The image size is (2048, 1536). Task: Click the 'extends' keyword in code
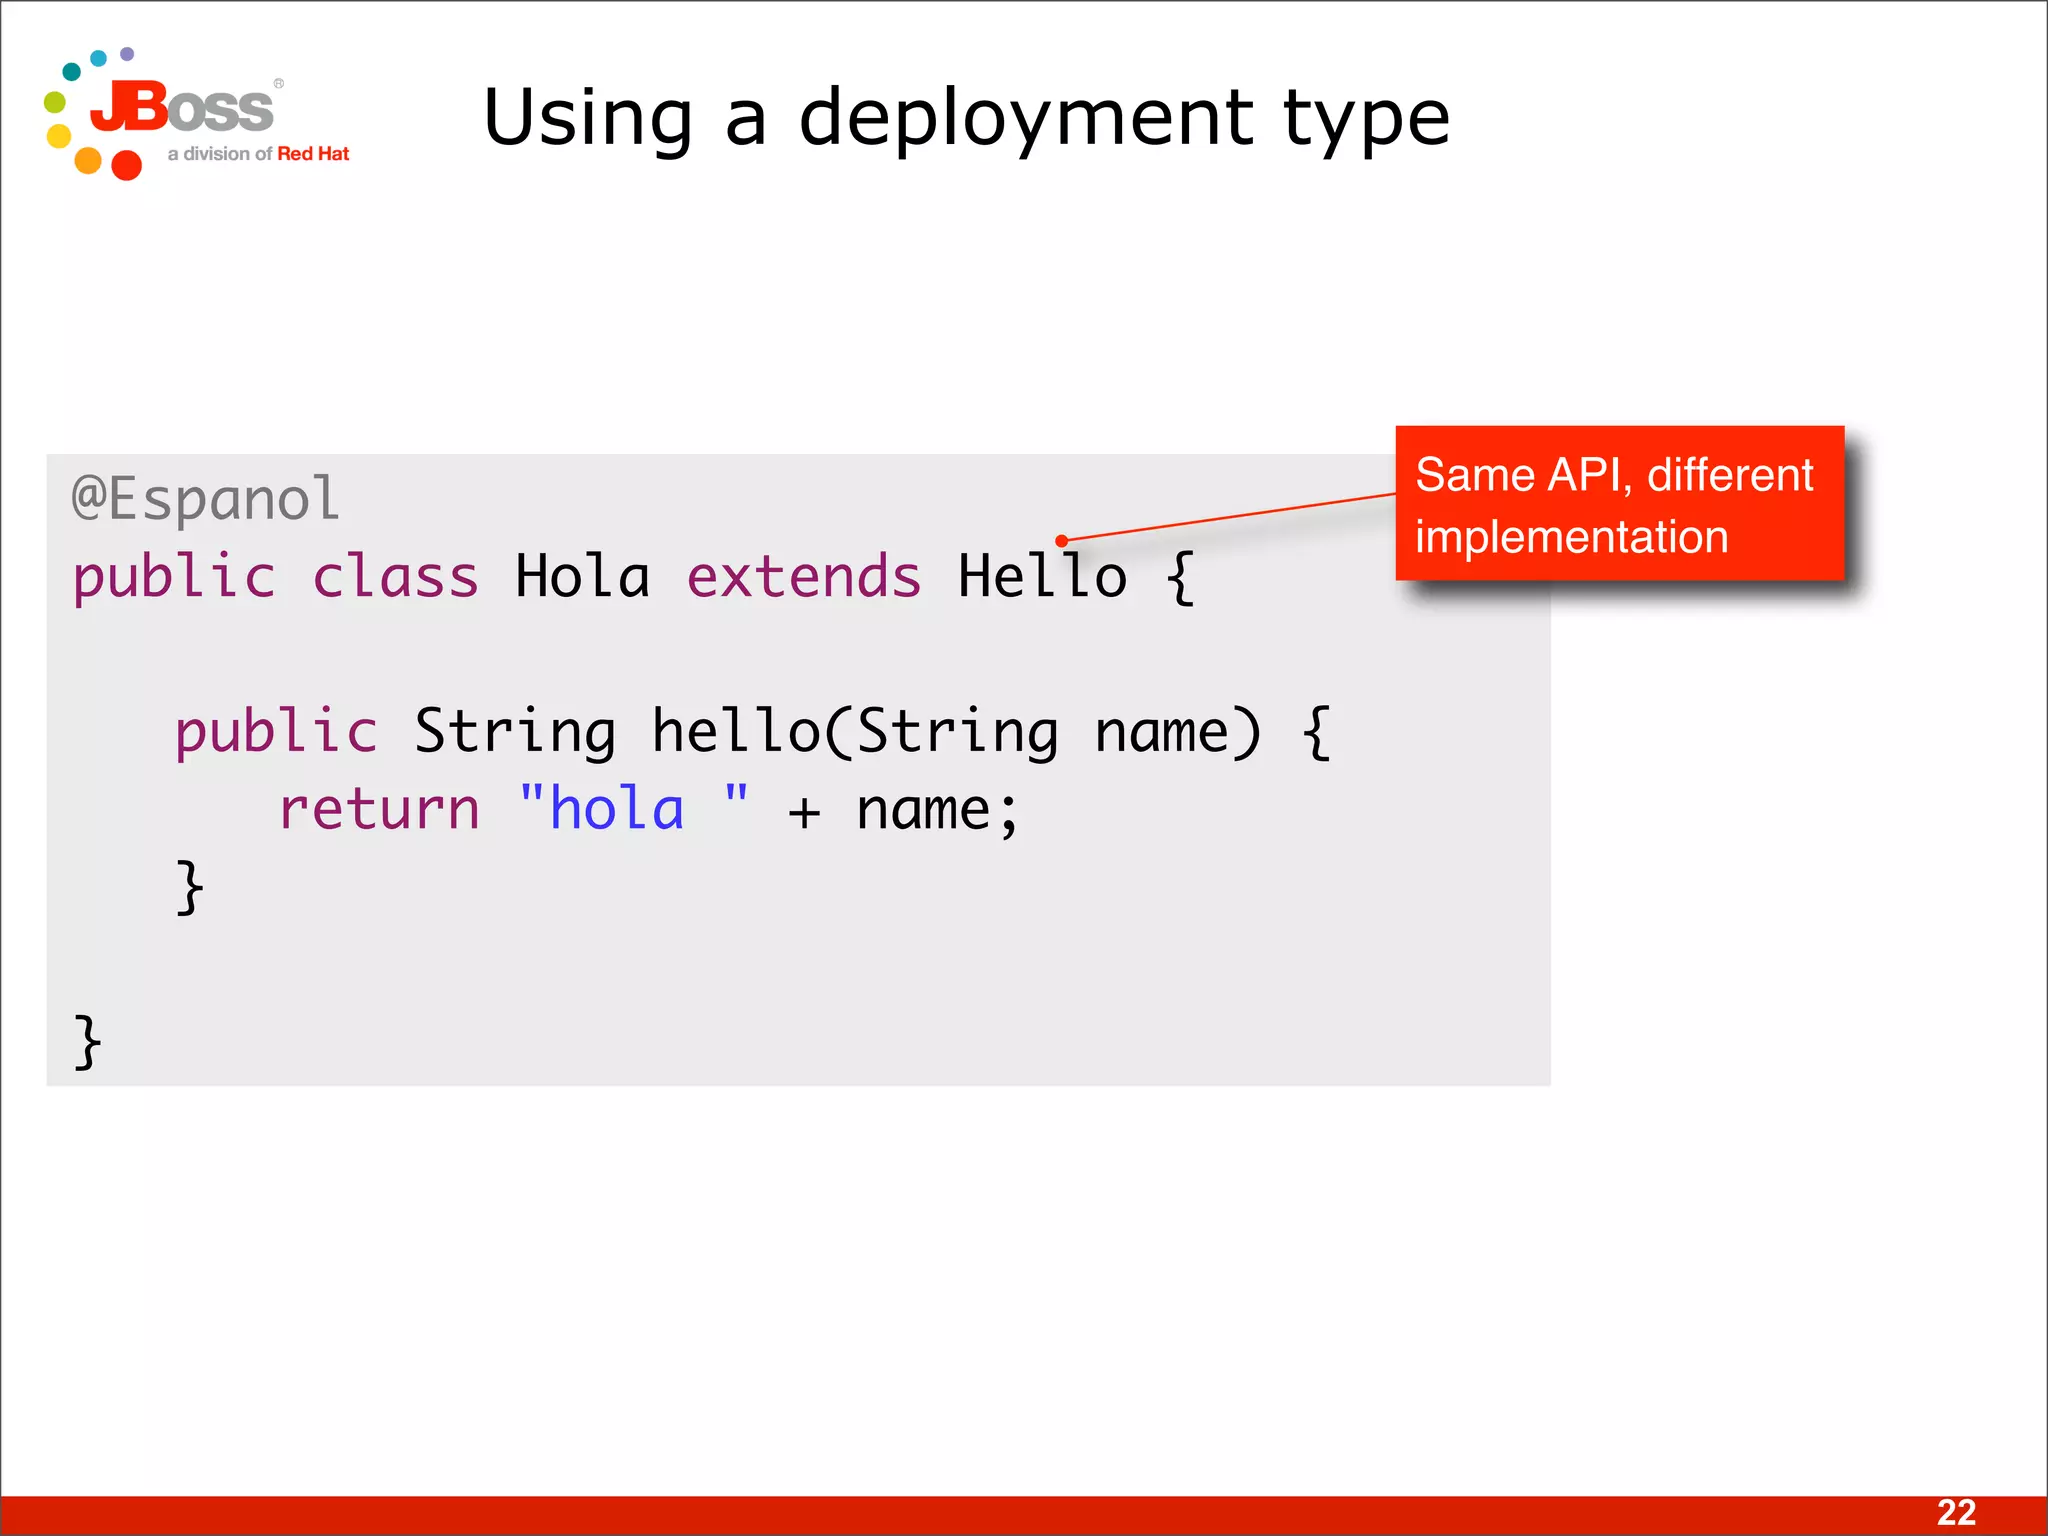click(803, 577)
